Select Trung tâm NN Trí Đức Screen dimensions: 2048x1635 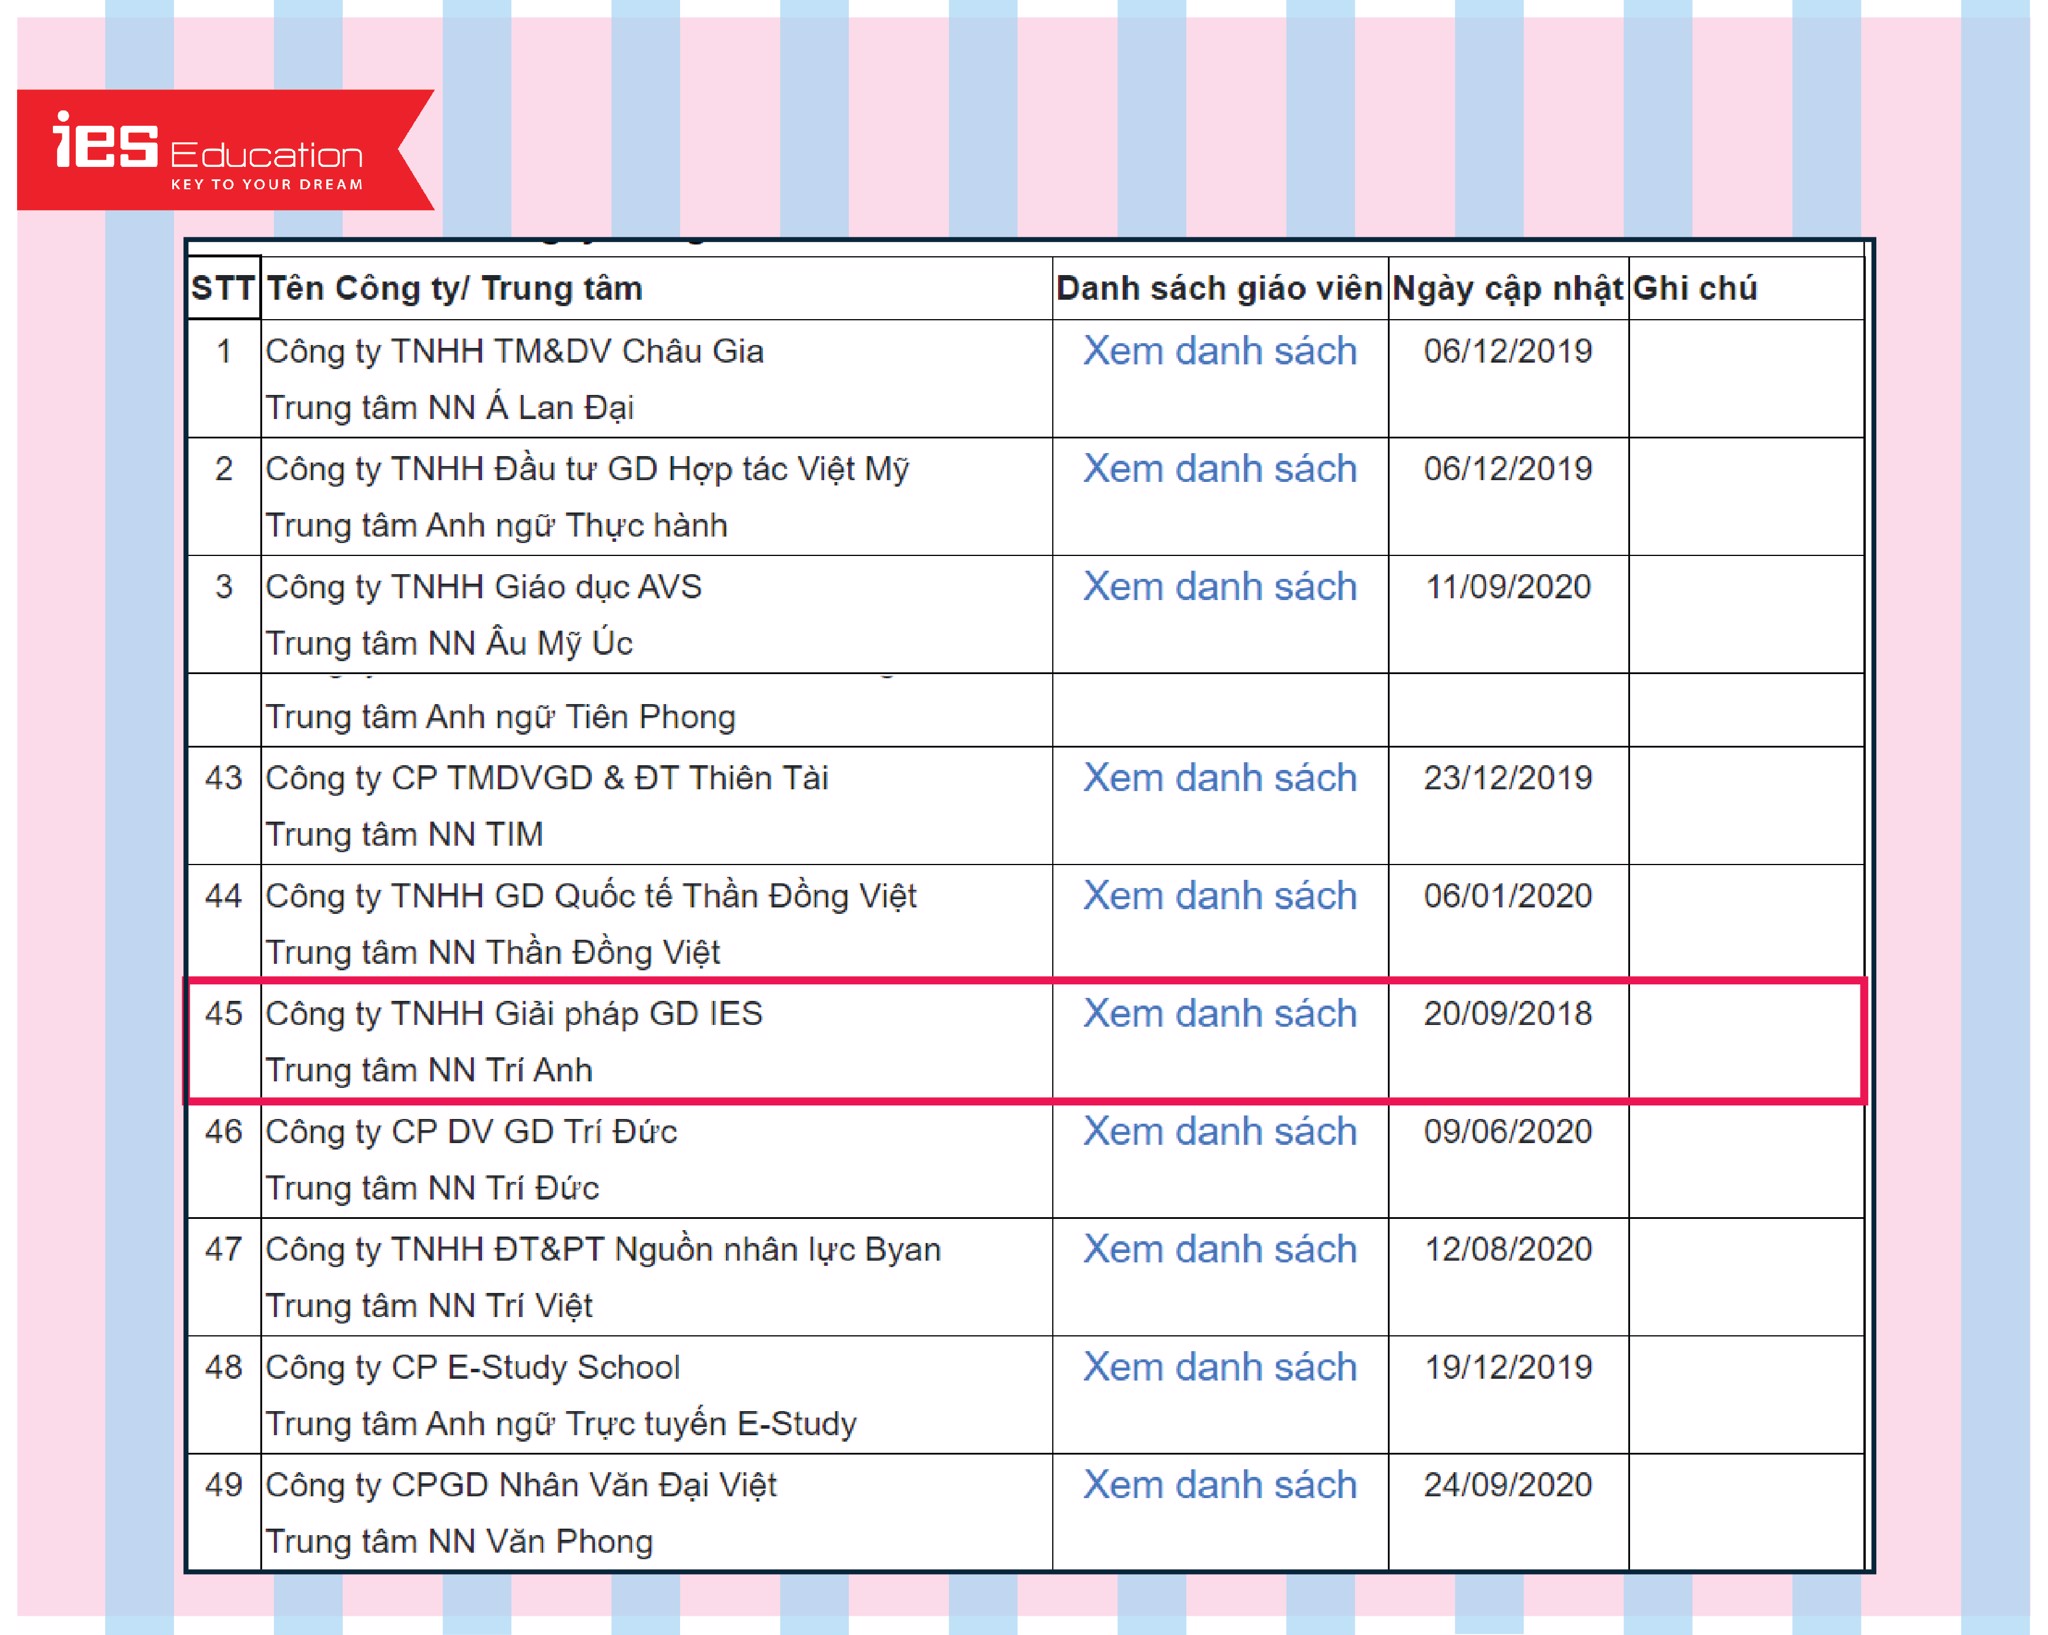[433, 1189]
